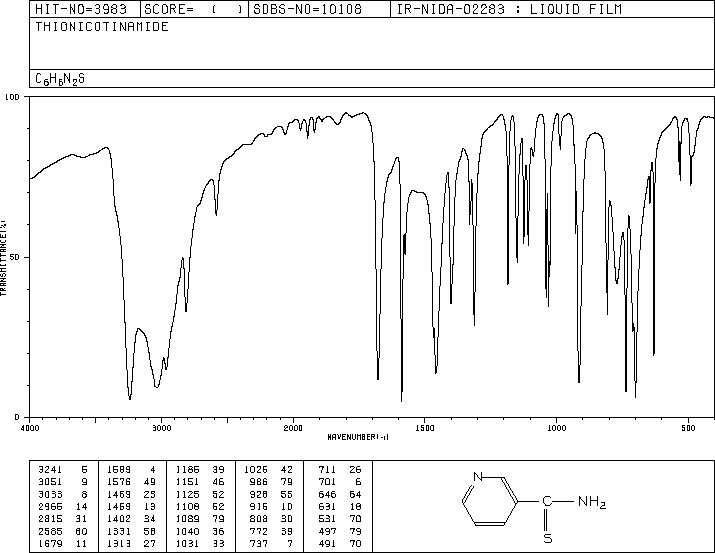
Task: Select peak table entry 772
Action: pyautogui.click(x=259, y=532)
